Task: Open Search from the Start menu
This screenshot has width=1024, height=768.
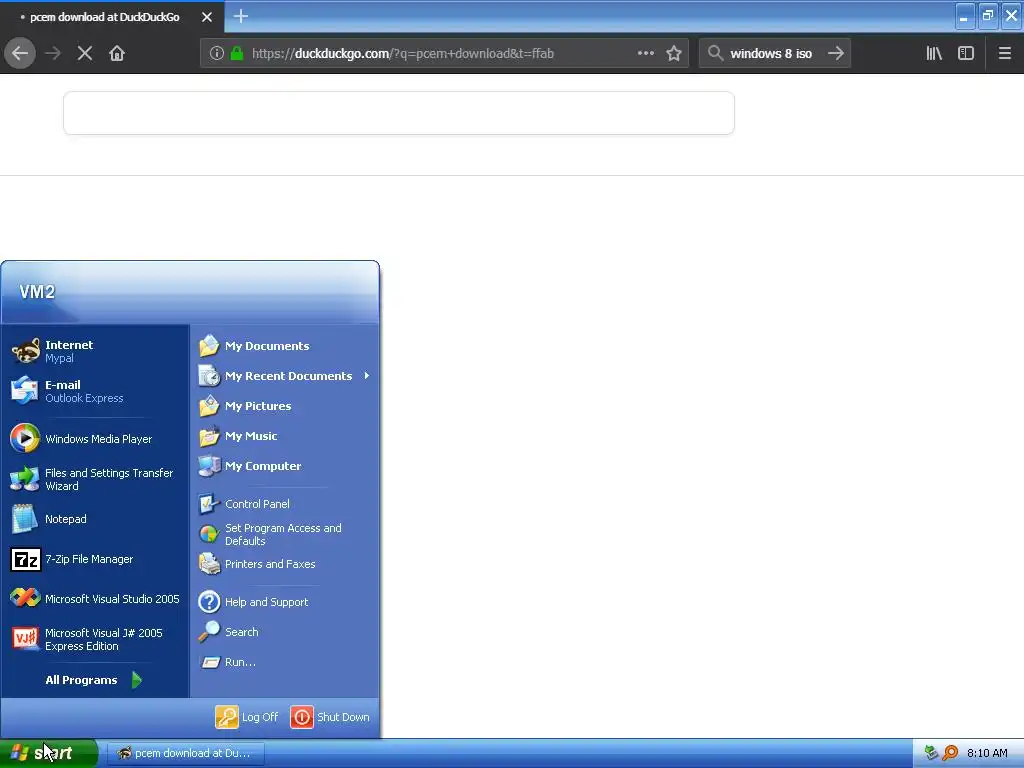Action: [285, 632]
